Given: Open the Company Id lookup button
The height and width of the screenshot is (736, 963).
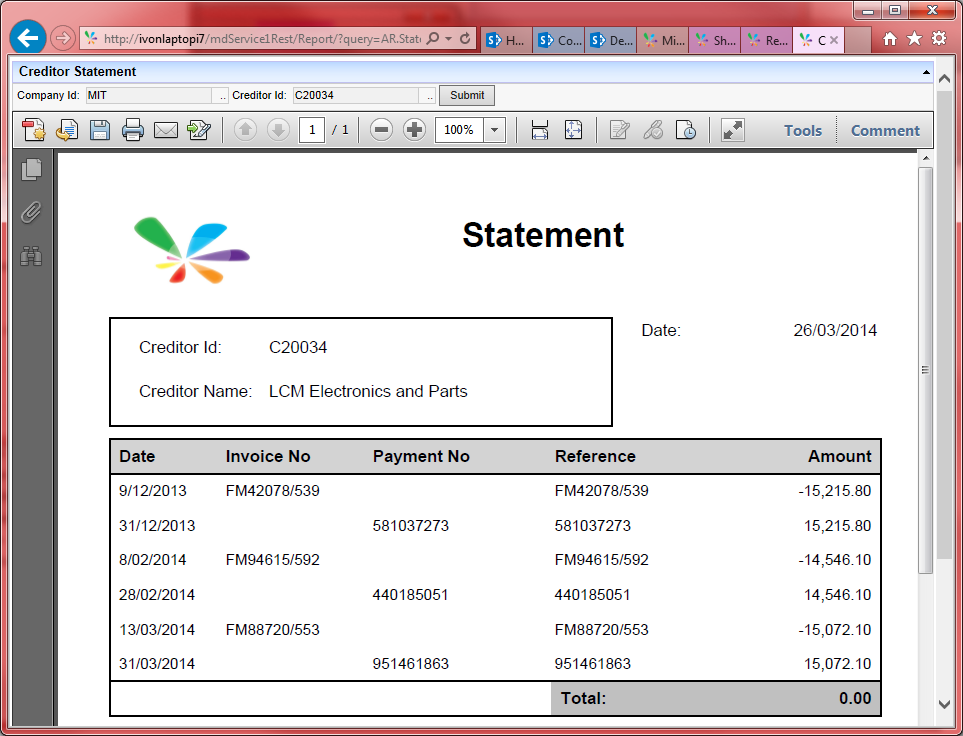Looking at the screenshot, I should [221, 96].
